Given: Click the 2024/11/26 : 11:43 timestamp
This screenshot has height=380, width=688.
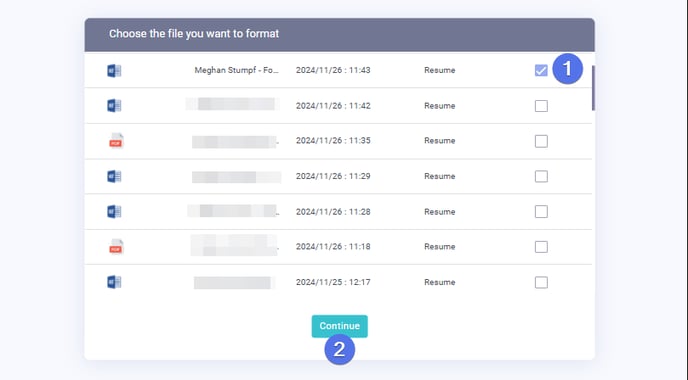Looking at the screenshot, I should [333, 70].
